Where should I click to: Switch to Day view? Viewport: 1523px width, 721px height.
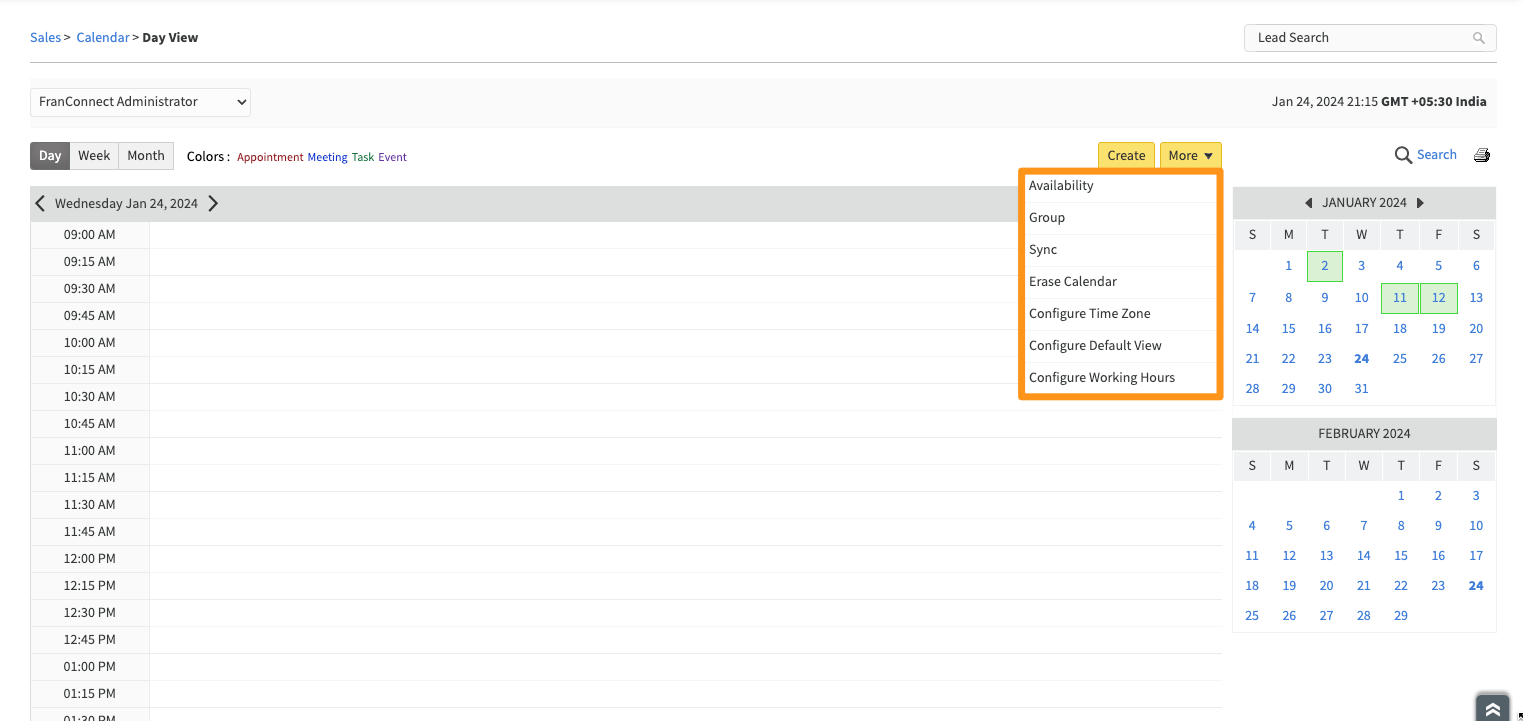coord(50,156)
